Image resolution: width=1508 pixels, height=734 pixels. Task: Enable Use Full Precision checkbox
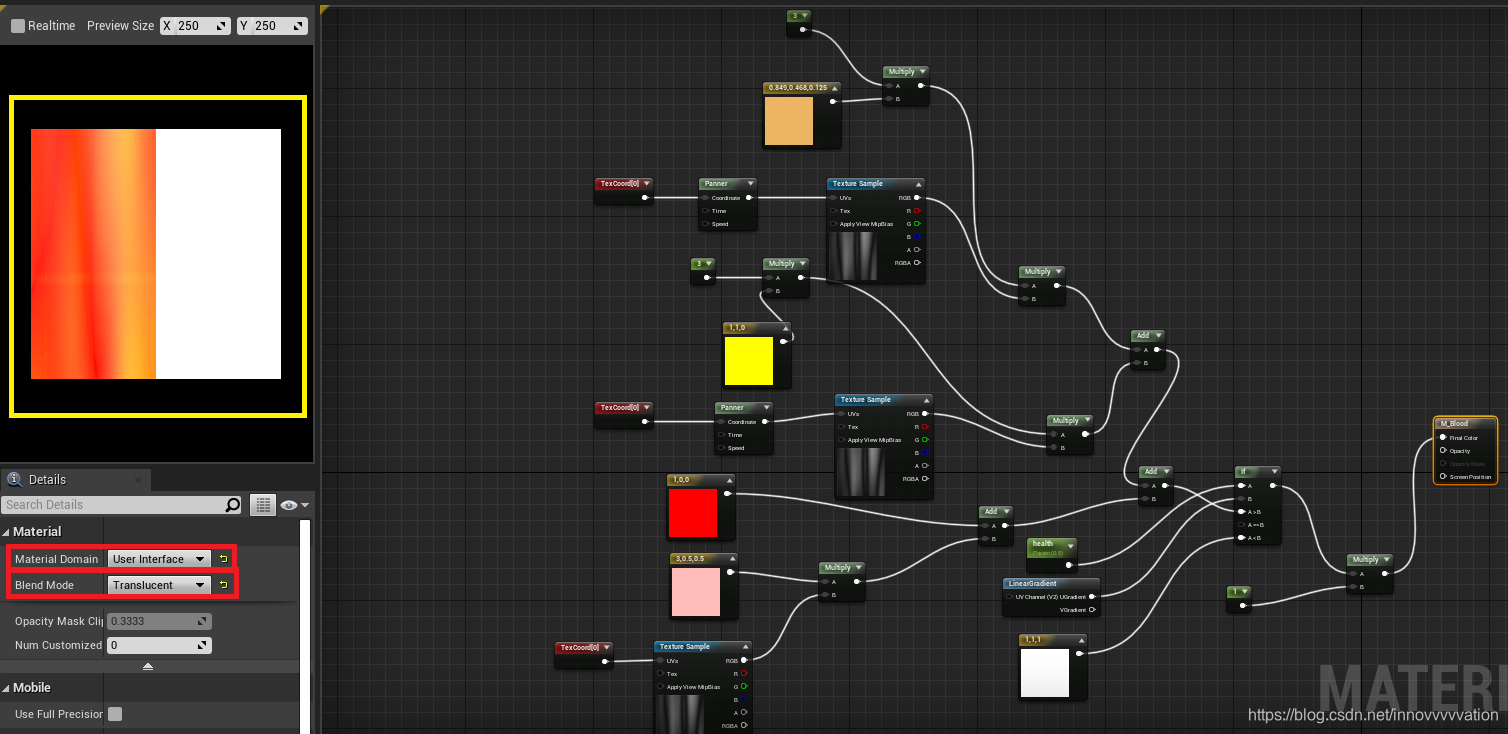click(x=115, y=714)
